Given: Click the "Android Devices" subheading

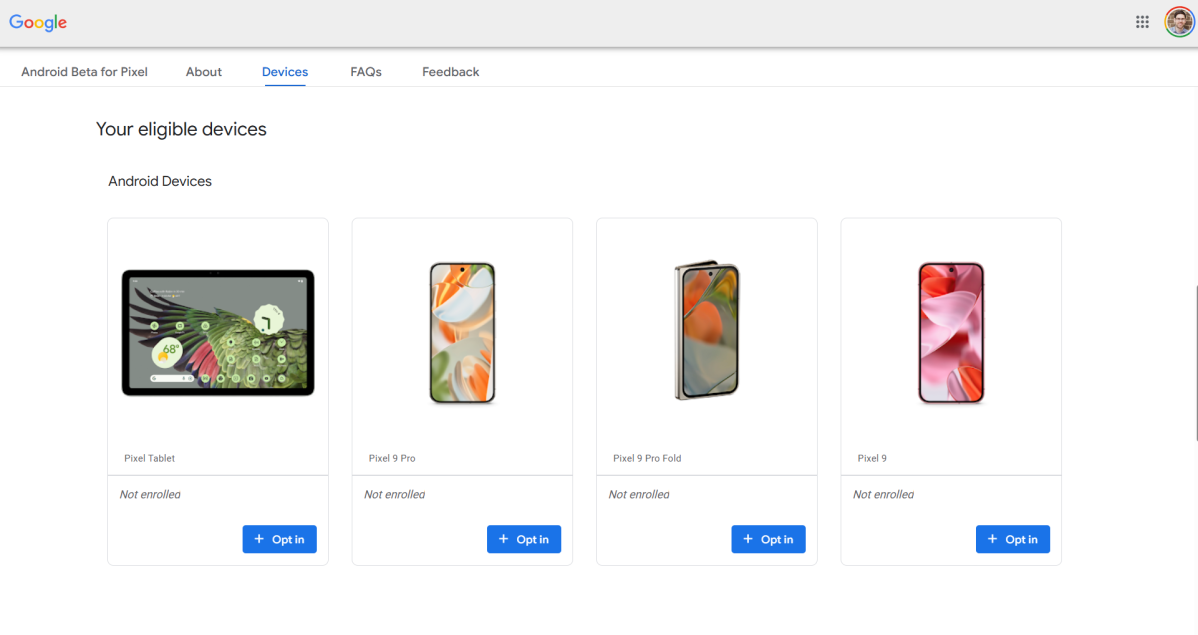Looking at the screenshot, I should (160, 181).
